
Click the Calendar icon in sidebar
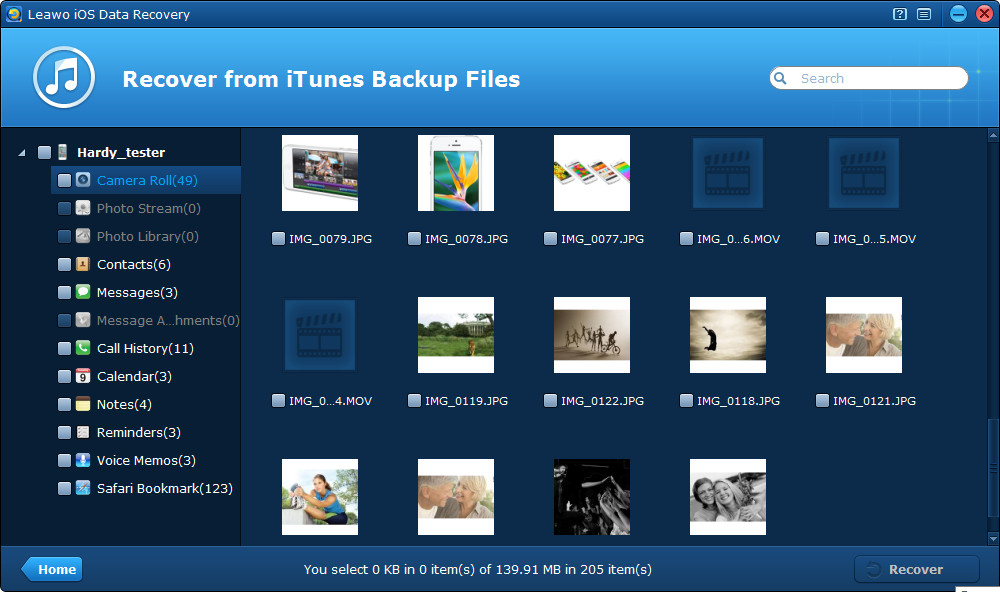click(x=83, y=376)
